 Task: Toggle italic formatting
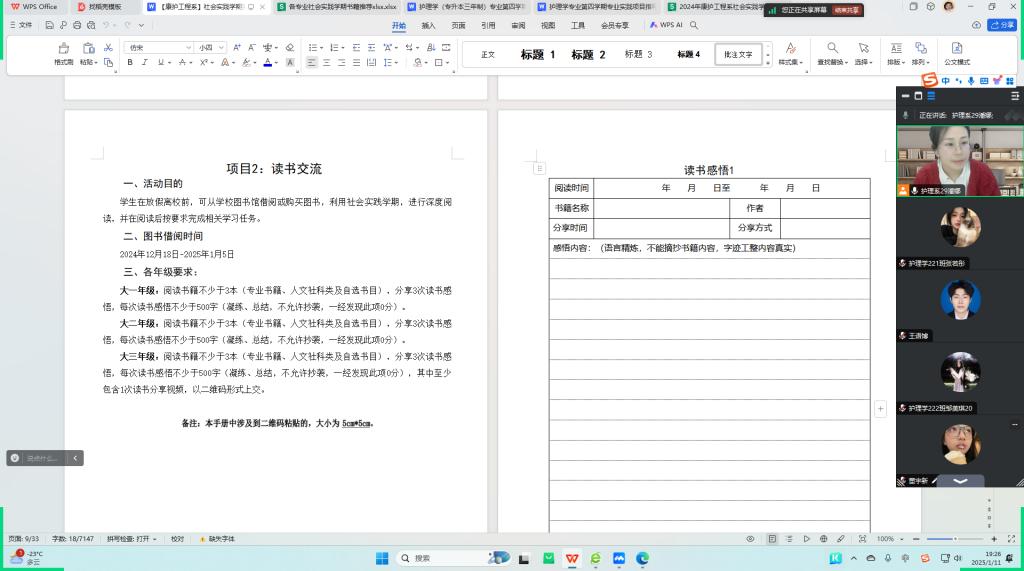[x=145, y=62]
